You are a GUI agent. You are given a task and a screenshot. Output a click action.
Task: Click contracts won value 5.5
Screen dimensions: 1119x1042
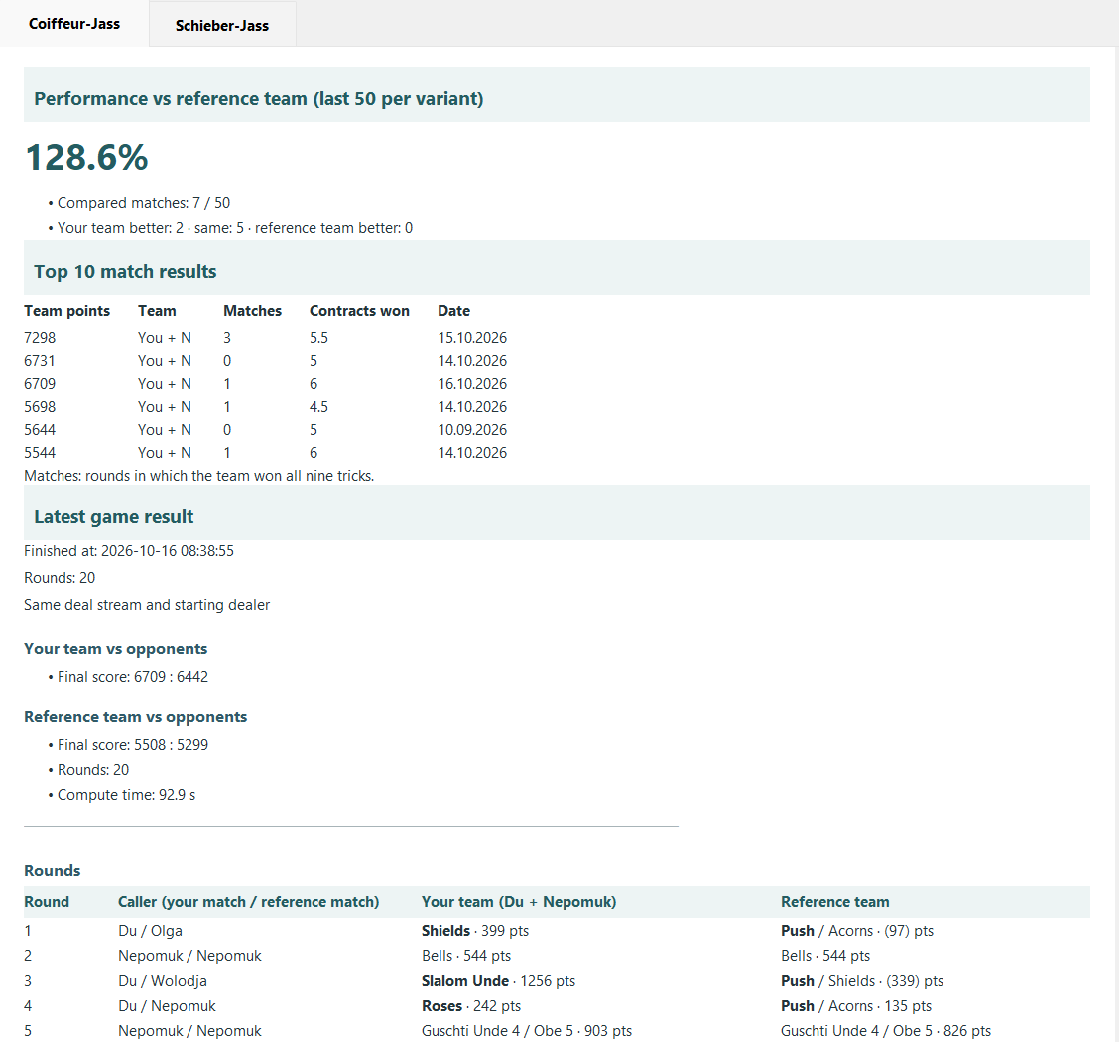tap(319, 338)
